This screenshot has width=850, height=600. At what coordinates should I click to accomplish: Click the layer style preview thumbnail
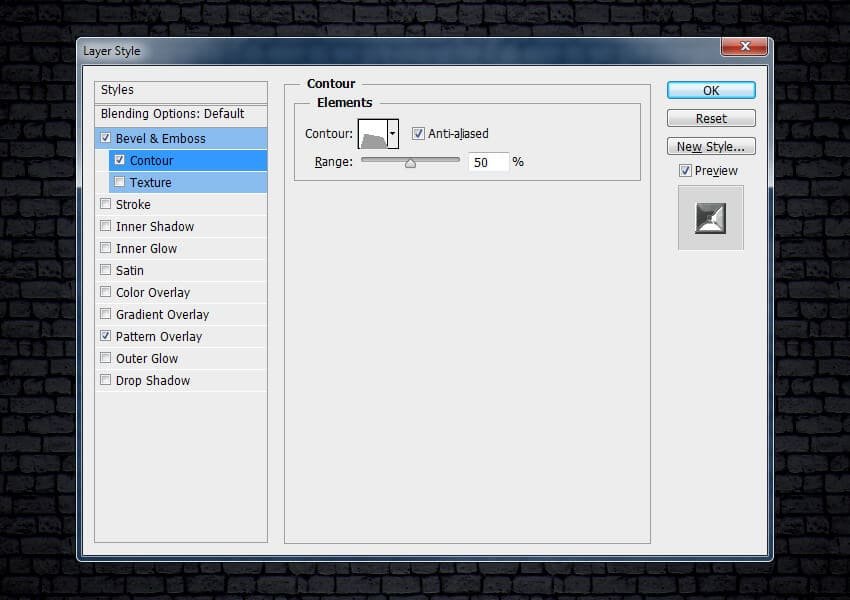point(711,217)
